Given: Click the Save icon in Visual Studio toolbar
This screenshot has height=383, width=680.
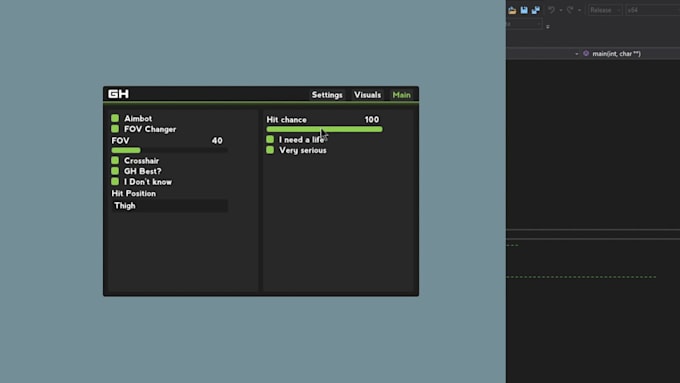Looking at the screenshot, I should (524, 10).
